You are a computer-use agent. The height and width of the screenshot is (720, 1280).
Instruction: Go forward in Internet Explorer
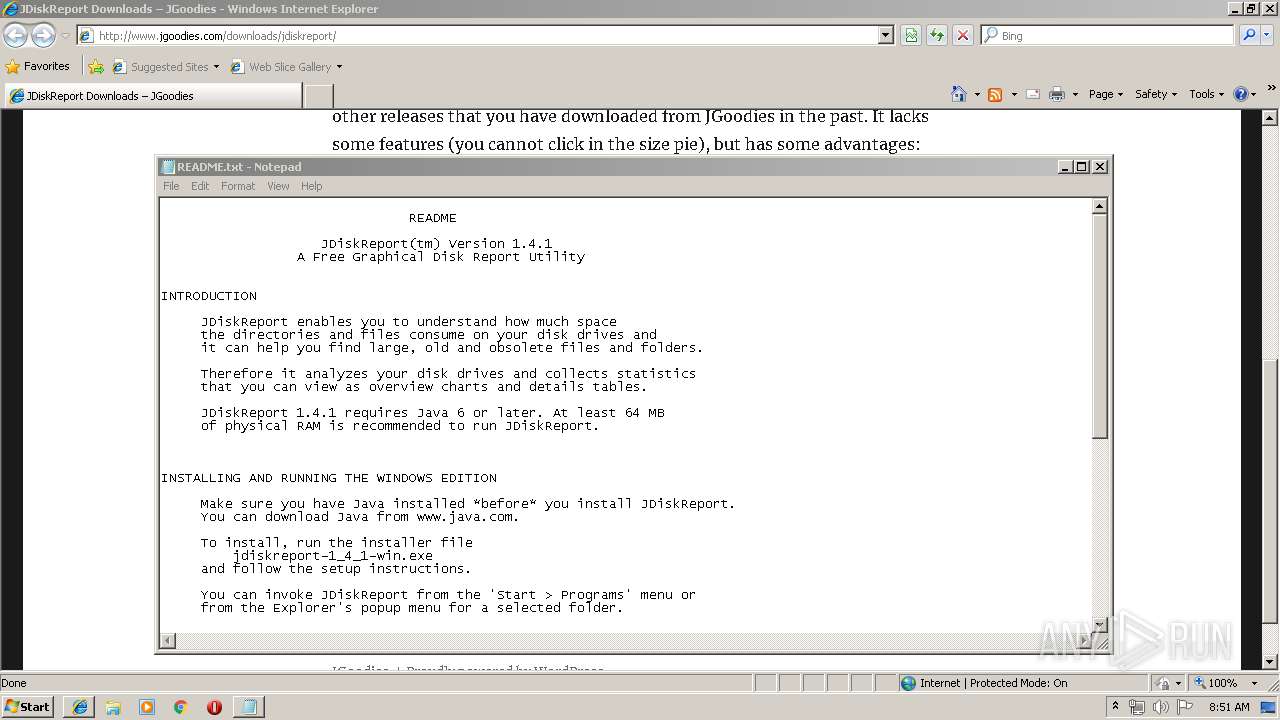click(x=43, y=35)
